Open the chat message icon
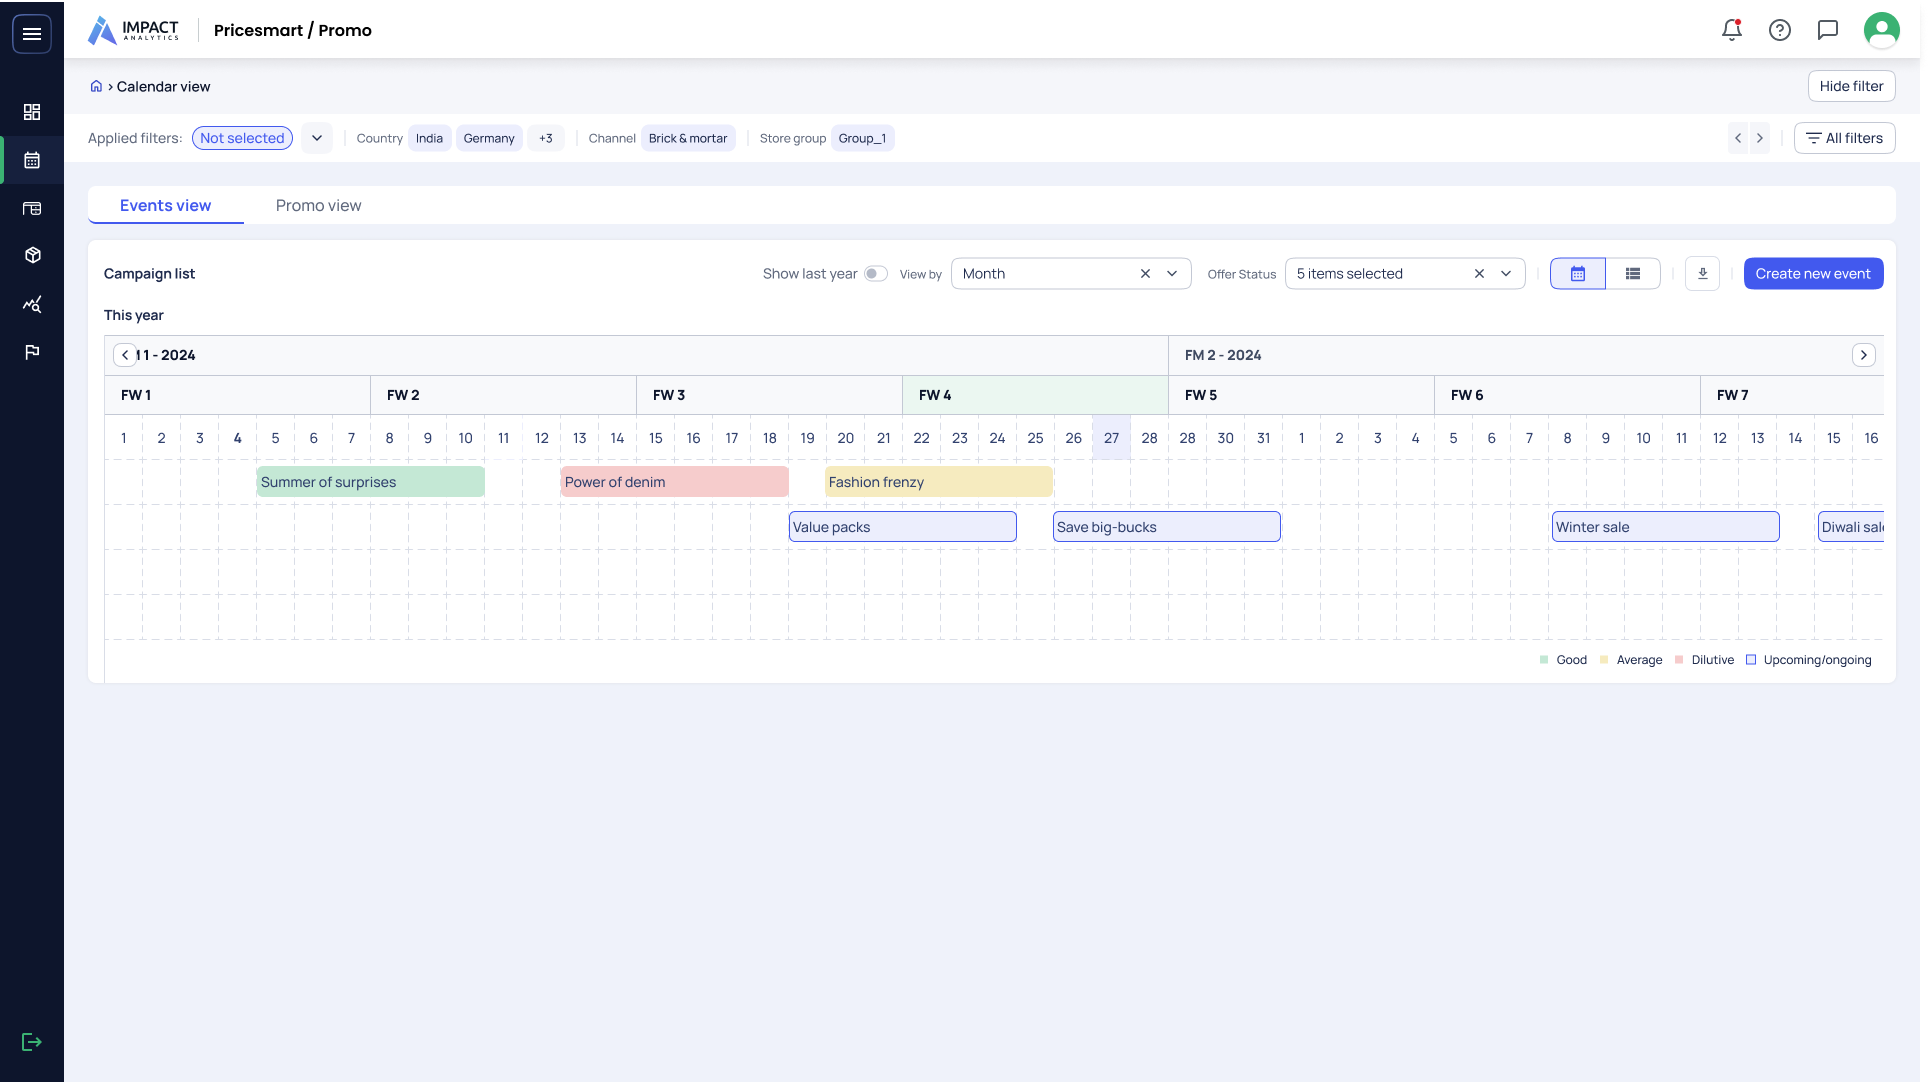Screen dimensions: 1930x1082 click(1828, 30)
